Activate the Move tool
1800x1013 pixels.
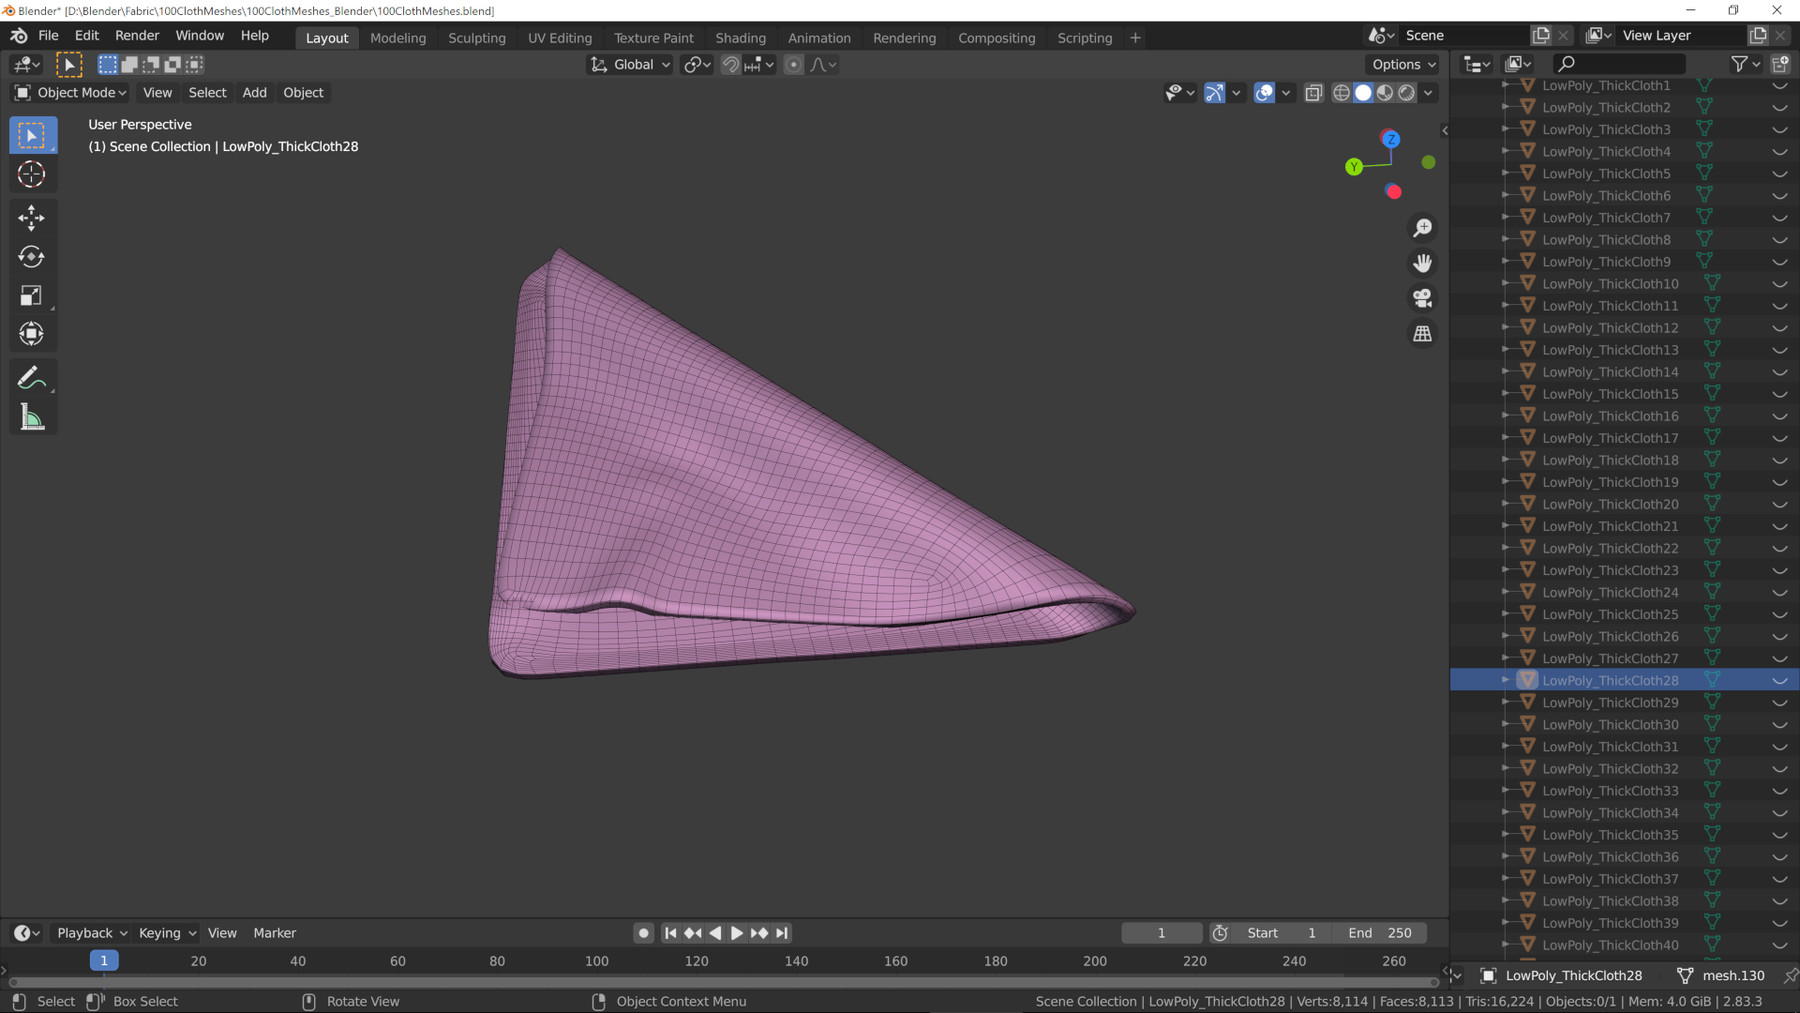pyautogui.click(x=32, y=217)
